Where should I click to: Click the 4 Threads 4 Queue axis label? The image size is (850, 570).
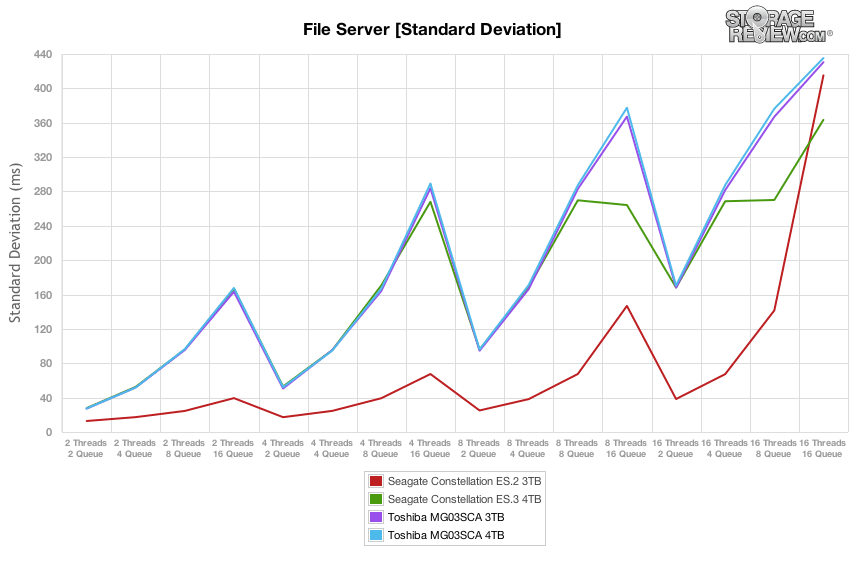[331, 449]
